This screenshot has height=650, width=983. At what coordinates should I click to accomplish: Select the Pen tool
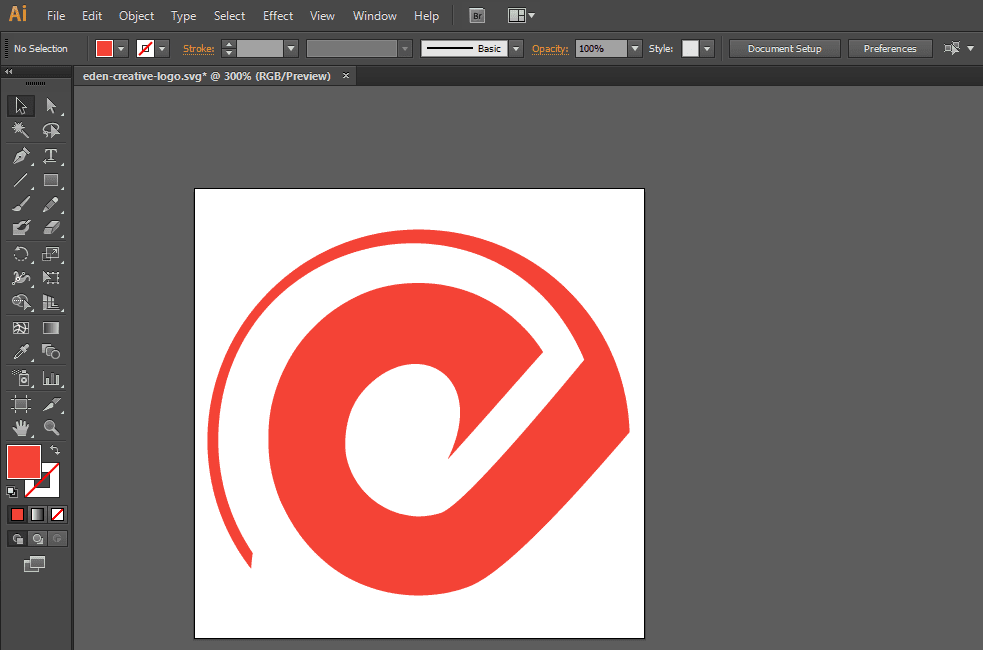coord(21,155)
